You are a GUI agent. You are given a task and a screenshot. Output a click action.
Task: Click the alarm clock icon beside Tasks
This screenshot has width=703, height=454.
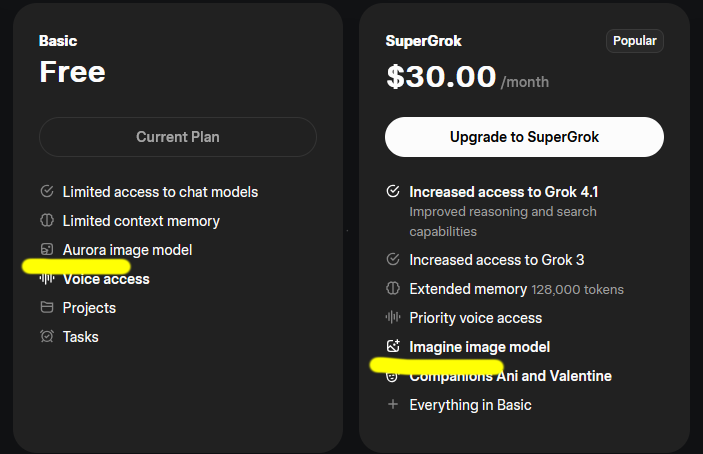[x=46, y=337]
